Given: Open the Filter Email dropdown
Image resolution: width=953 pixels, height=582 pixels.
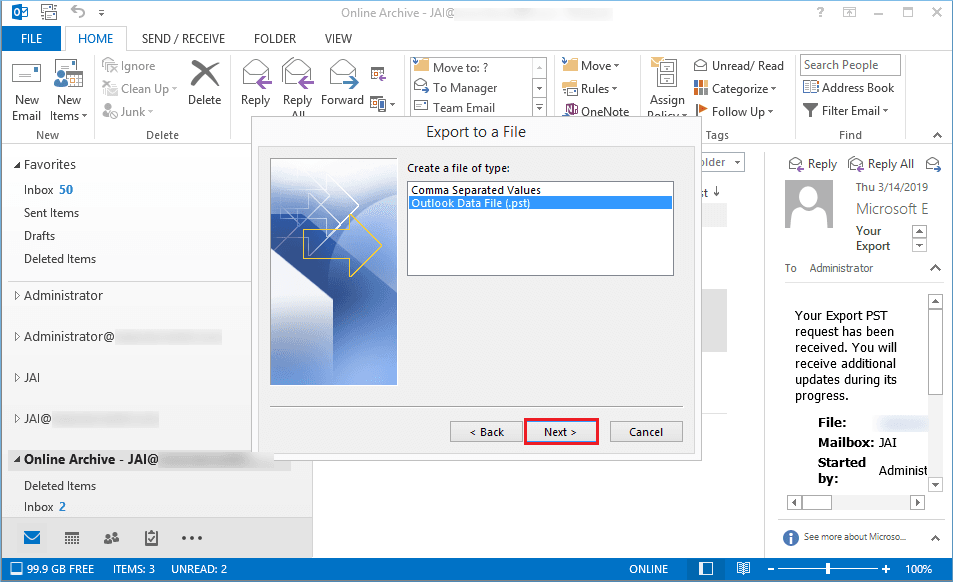Looking at the screenshot, I should pyautogui.click(x=845, y=111).
